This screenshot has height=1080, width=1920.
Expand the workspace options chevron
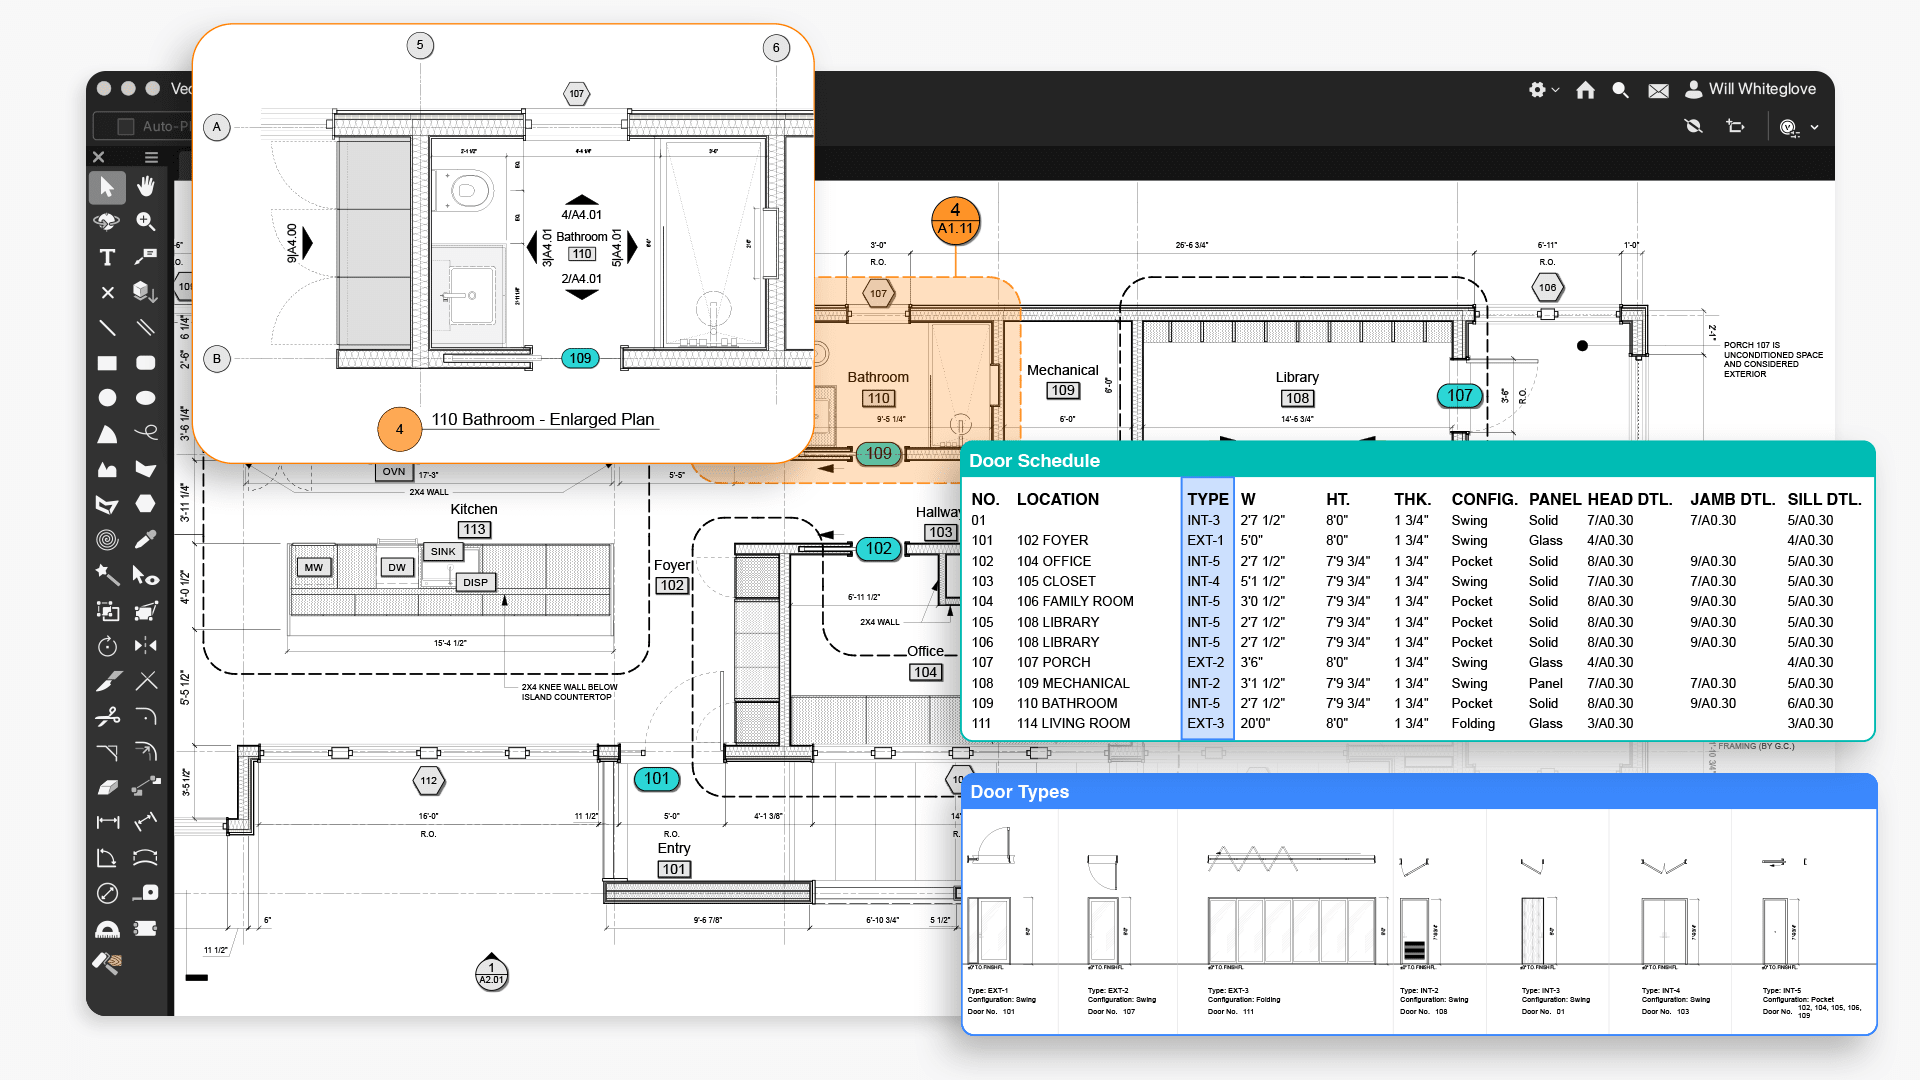point(1814,127)
